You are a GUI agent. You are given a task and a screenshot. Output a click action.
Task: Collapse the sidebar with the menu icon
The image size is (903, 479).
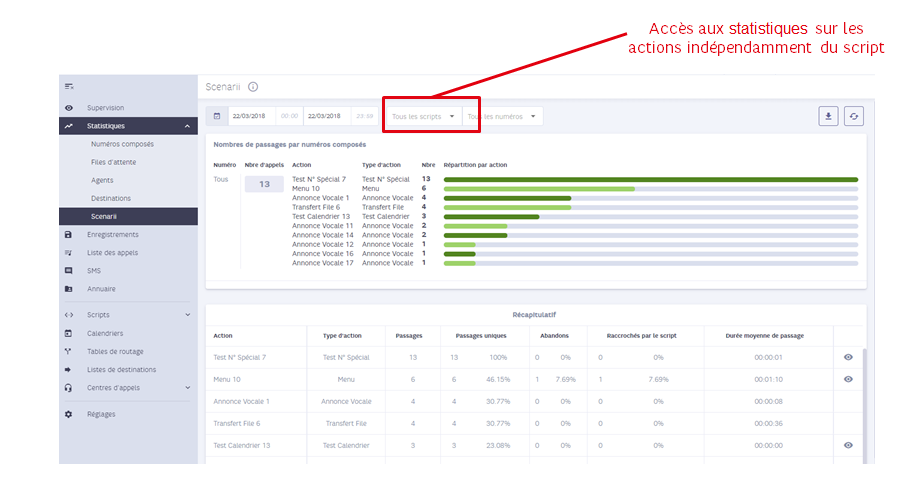tap(69, 86)
